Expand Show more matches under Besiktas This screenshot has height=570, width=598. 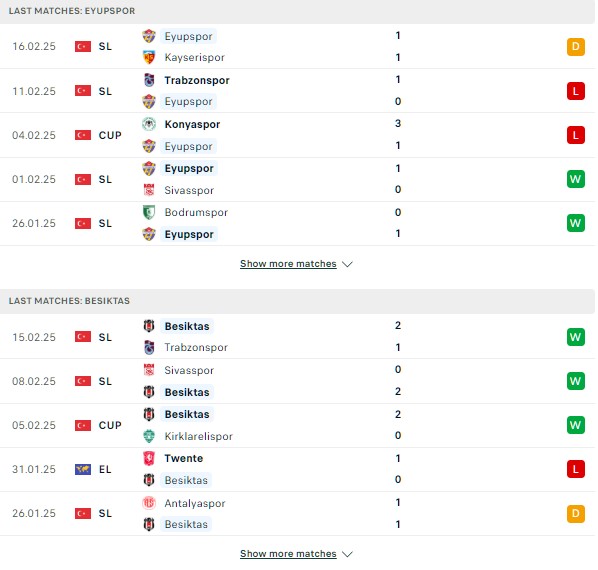[288, 554]
